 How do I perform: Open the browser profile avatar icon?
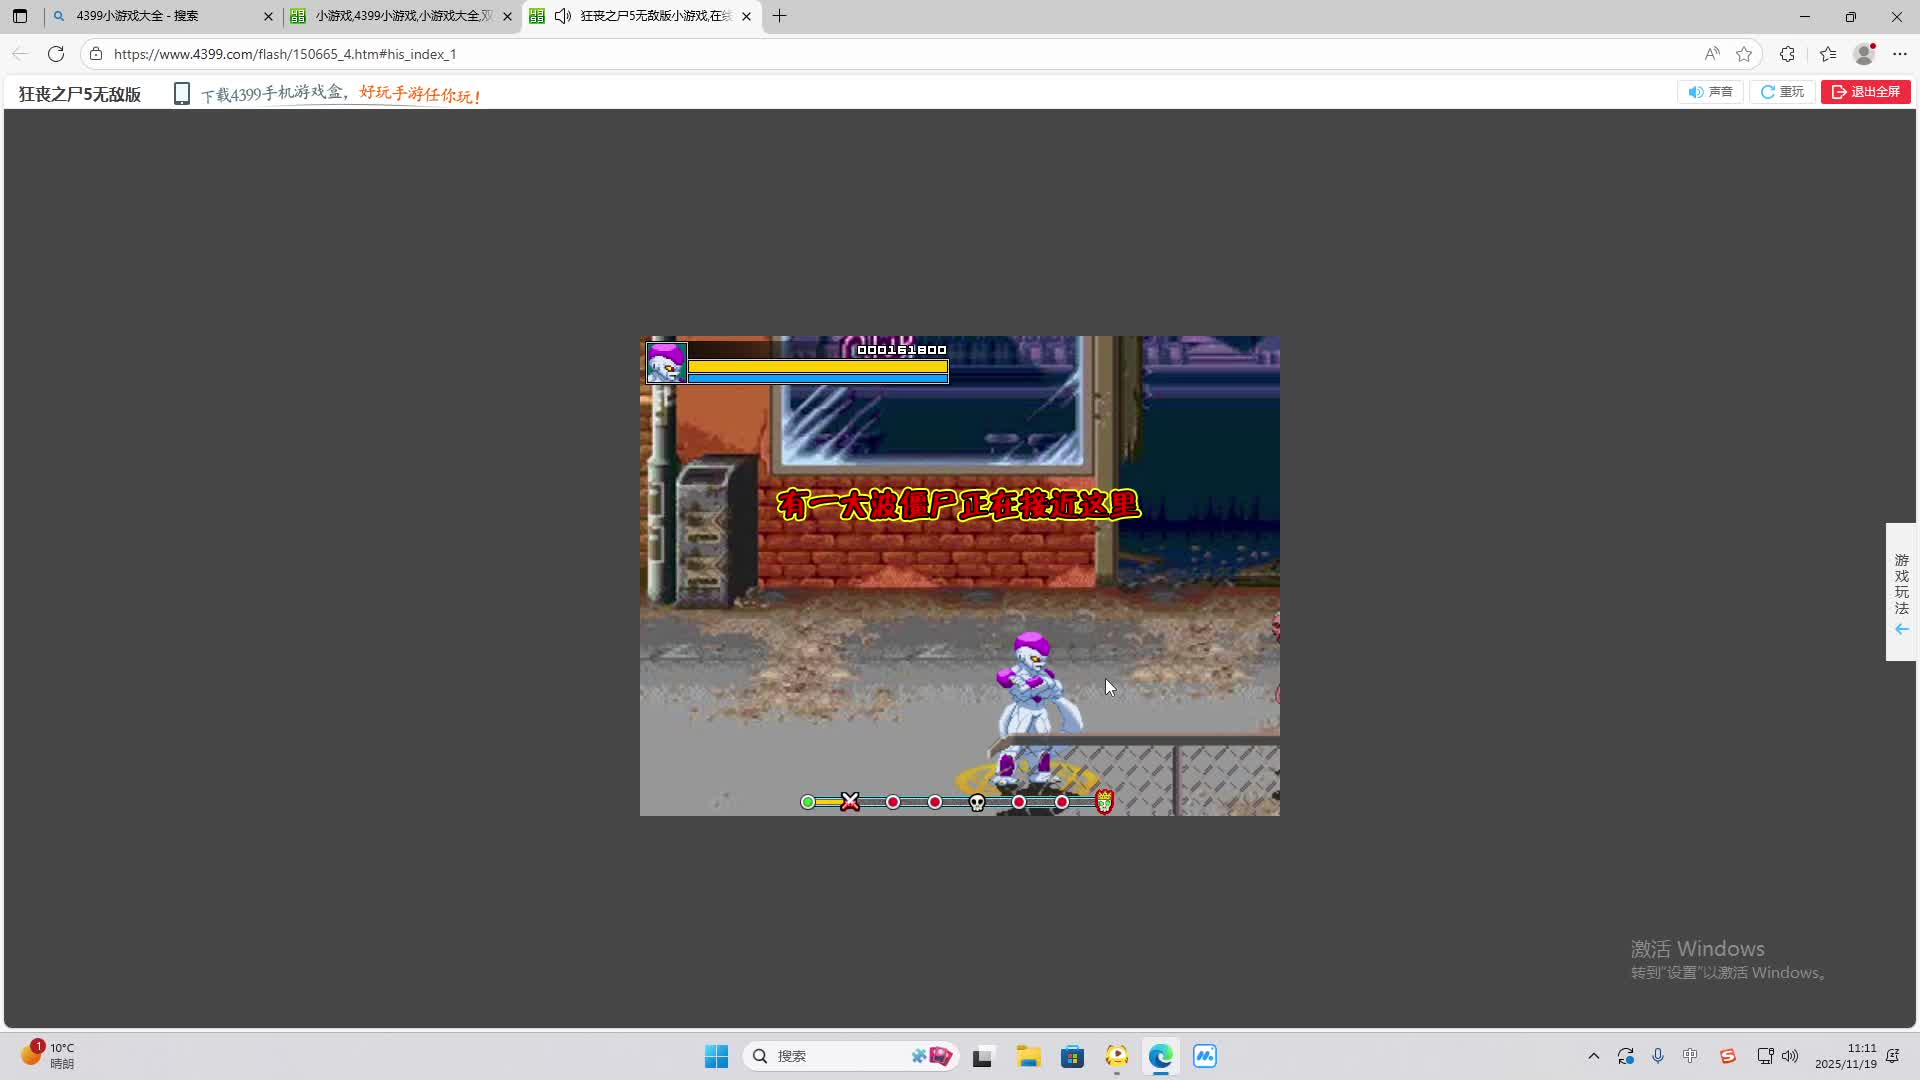click(1864, 54)
